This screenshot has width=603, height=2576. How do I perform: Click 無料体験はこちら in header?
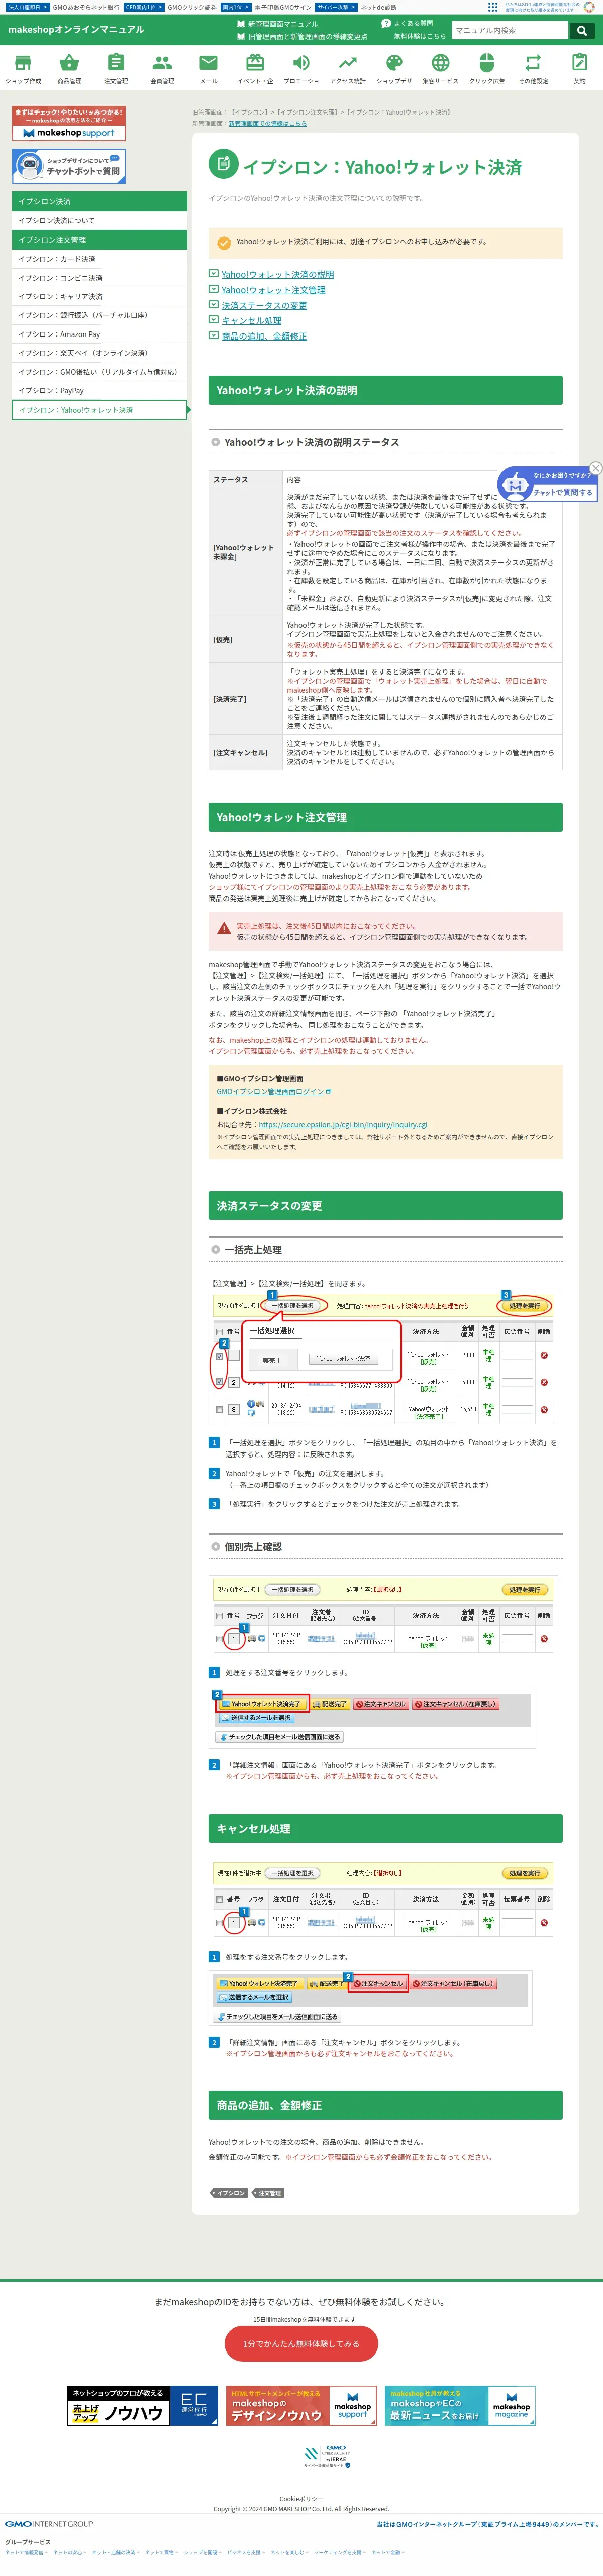[x=420, y=36]
